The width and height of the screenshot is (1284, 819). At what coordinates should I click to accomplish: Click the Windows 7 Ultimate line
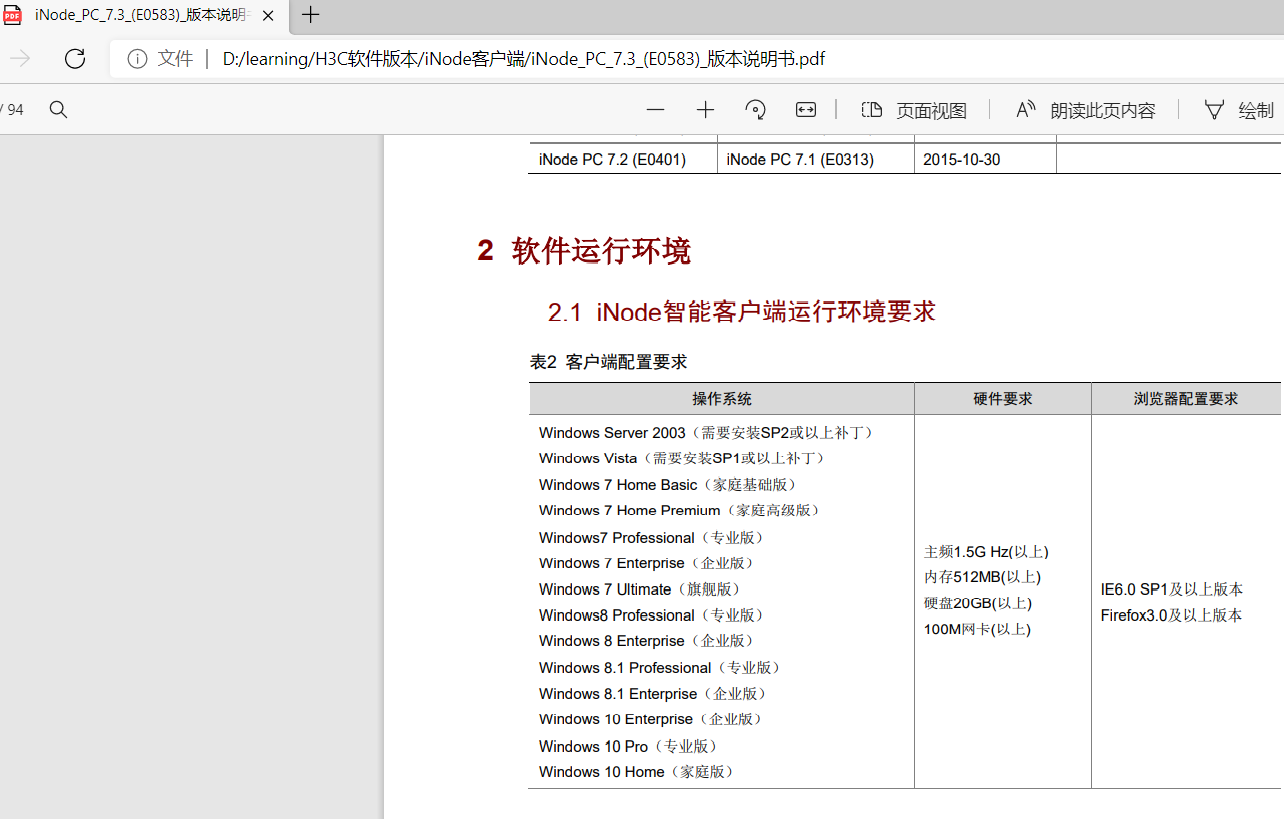(641, 590)
